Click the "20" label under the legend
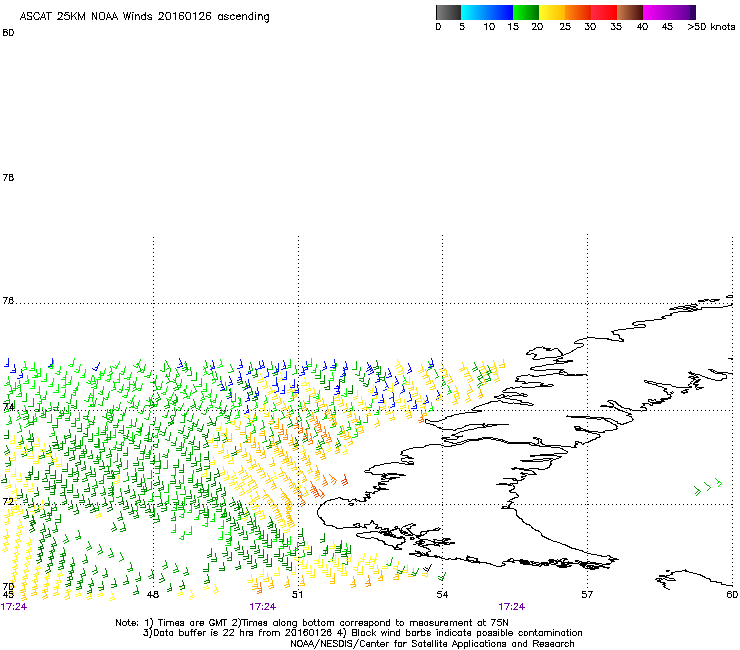Viewport: 740px width, 650px height. point(537,27)
